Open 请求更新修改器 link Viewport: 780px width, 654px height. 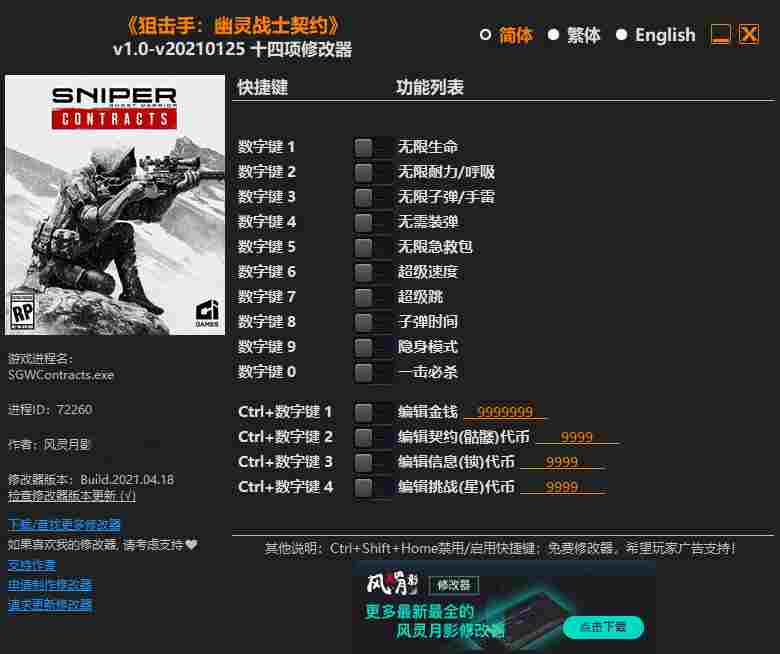(50, 605)
